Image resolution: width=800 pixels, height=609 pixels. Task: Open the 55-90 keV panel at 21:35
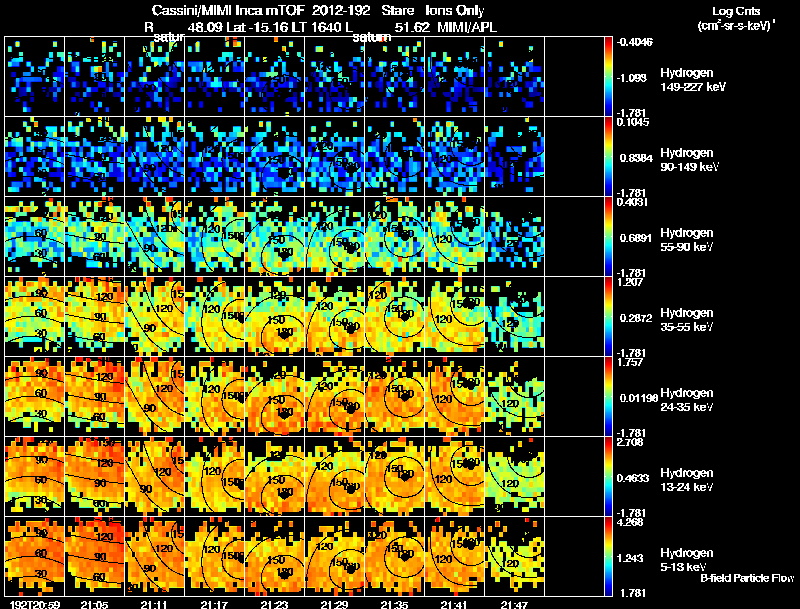click(x=395, y=237)
